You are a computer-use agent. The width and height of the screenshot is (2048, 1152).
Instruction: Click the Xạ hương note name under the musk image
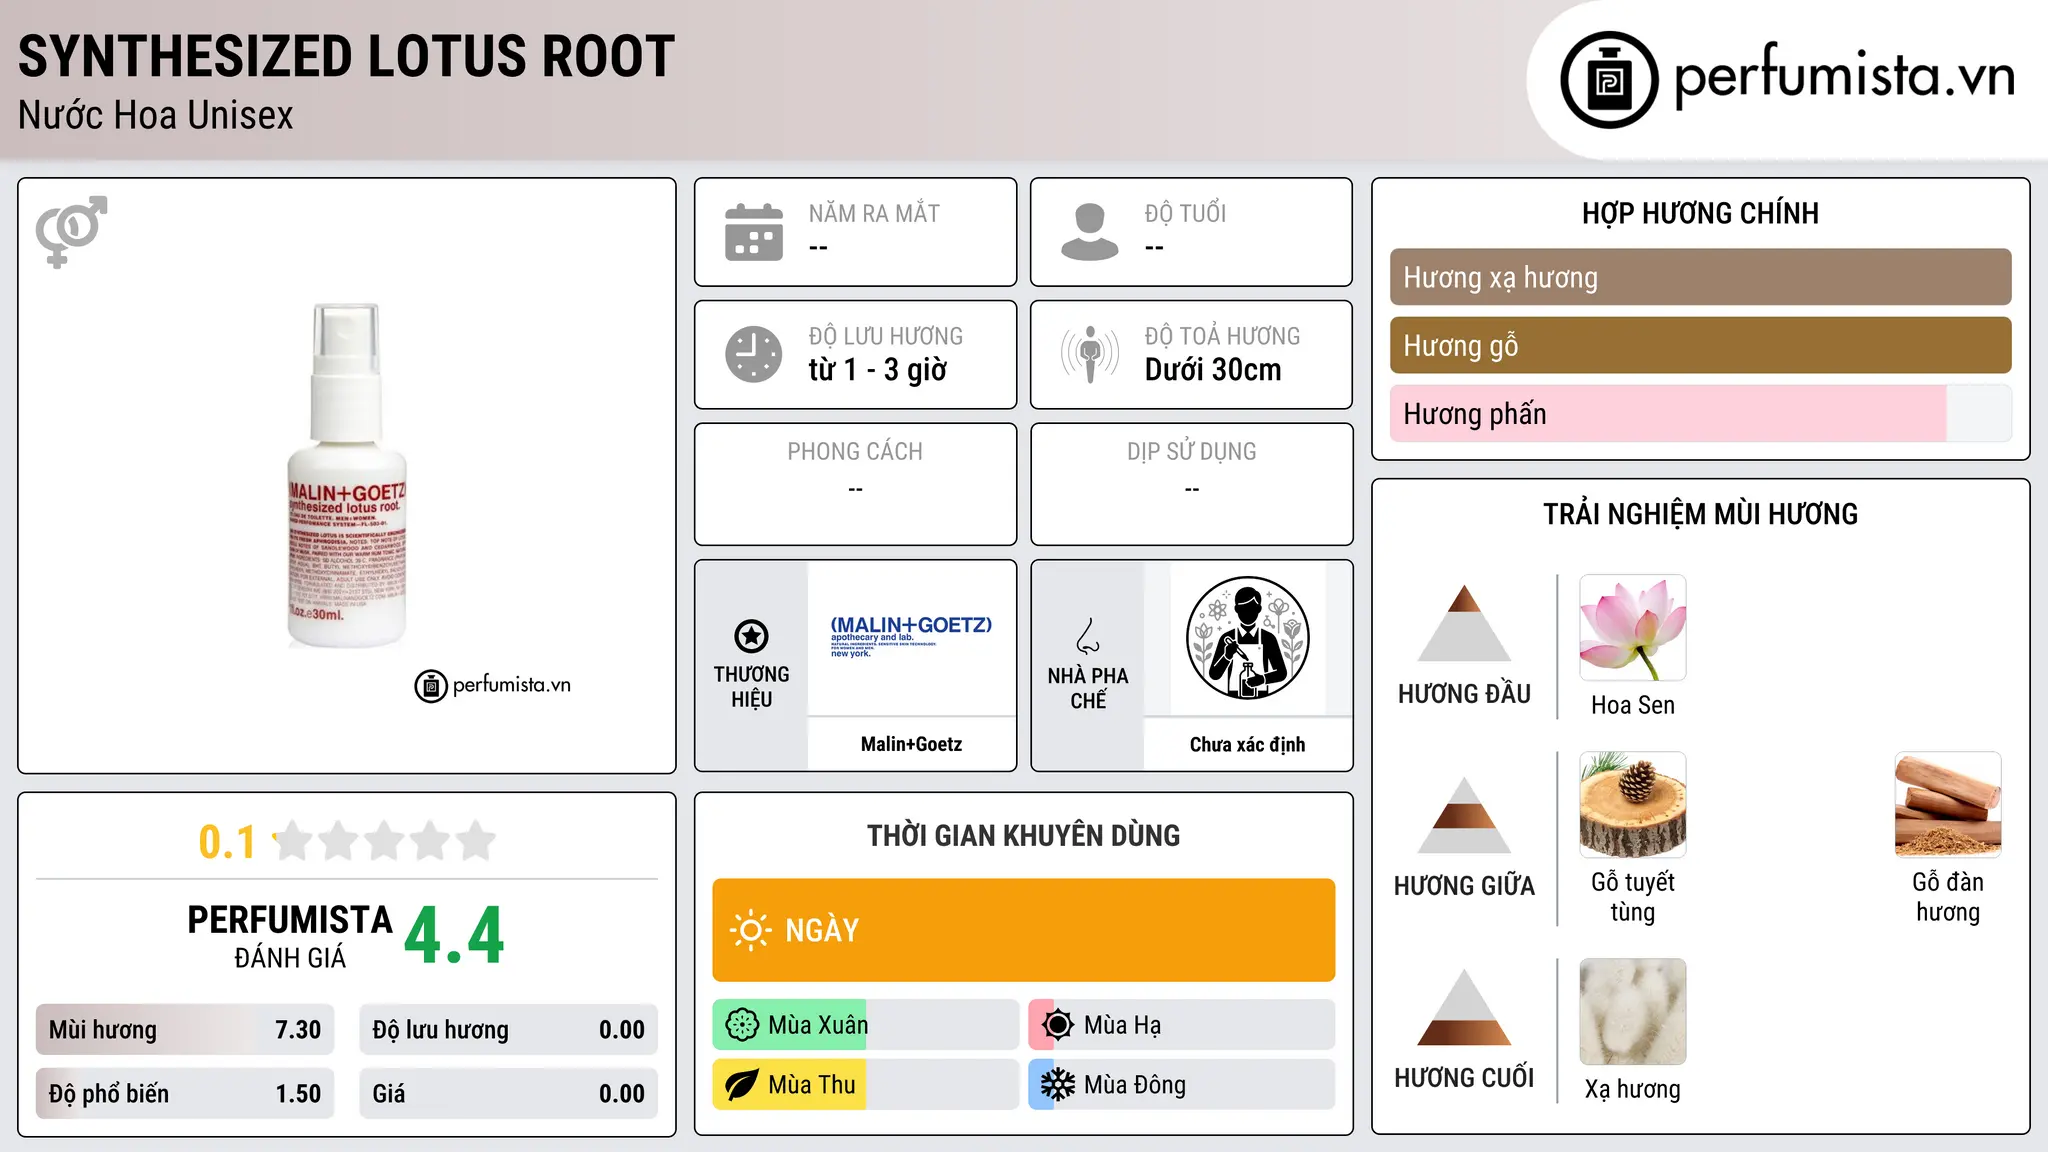click(1633, 1089)
